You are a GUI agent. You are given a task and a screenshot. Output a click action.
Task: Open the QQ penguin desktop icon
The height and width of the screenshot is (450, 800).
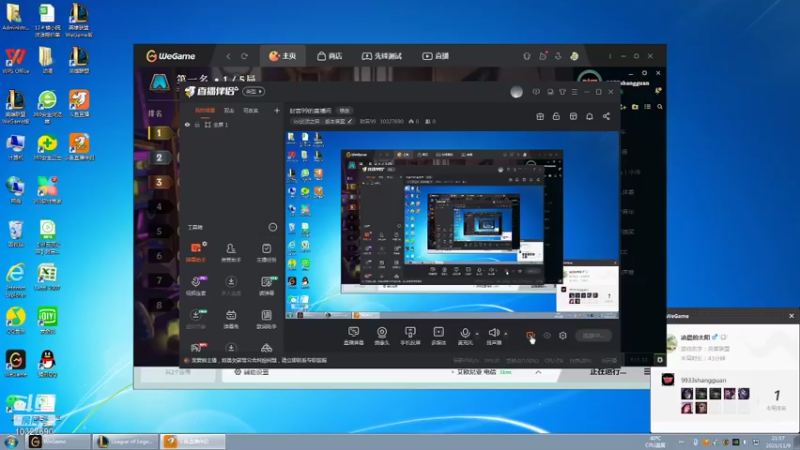(x=47, y=363)
